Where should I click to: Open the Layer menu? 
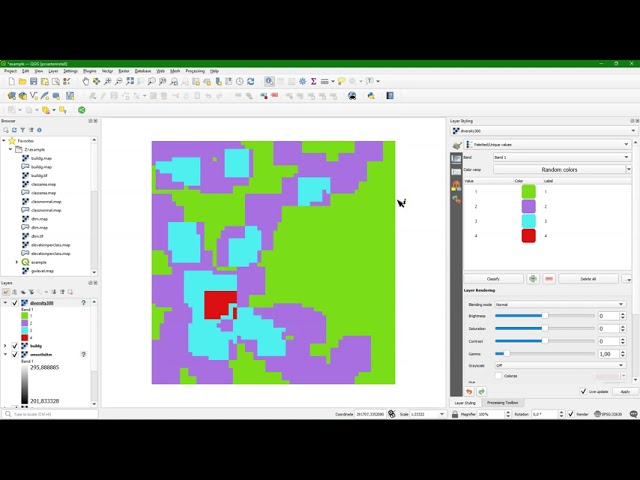(53, 71)
